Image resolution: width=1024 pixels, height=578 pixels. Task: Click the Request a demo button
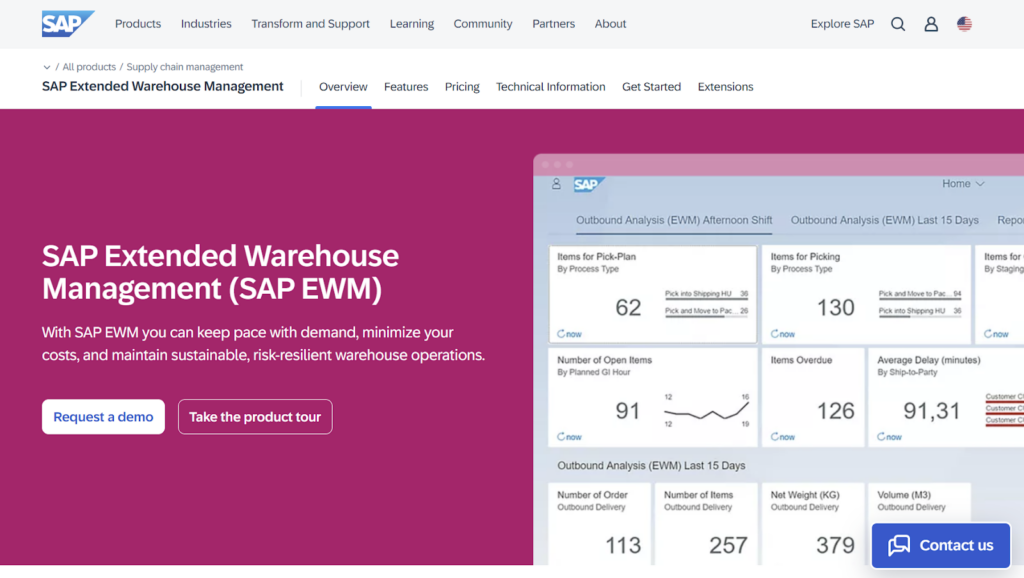103,417
